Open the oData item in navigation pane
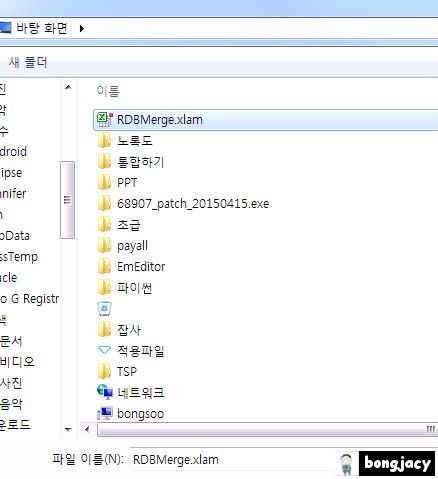 (15, 236)
